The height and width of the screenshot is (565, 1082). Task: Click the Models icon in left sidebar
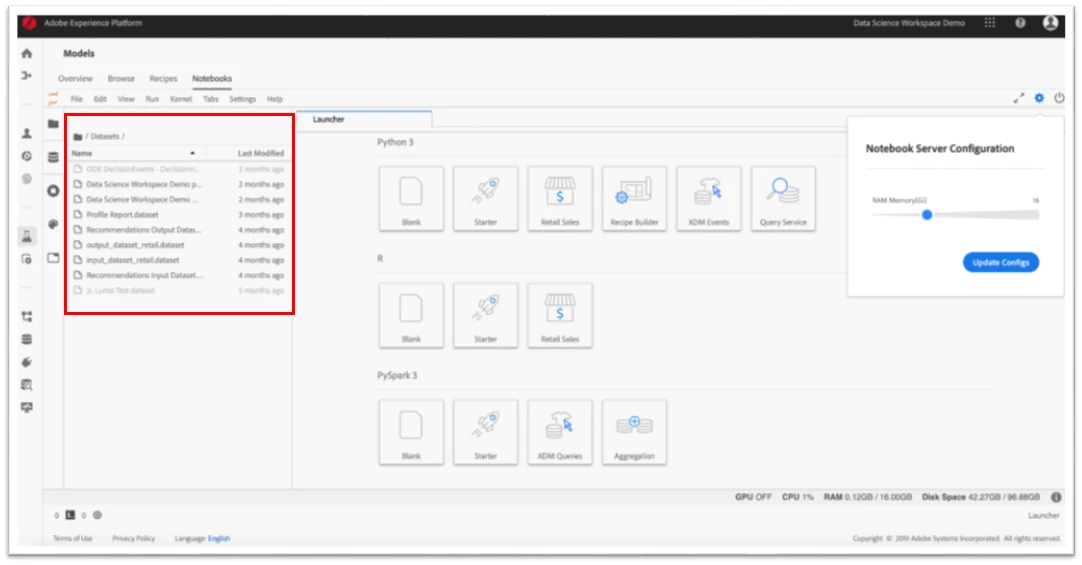point(27,237)
